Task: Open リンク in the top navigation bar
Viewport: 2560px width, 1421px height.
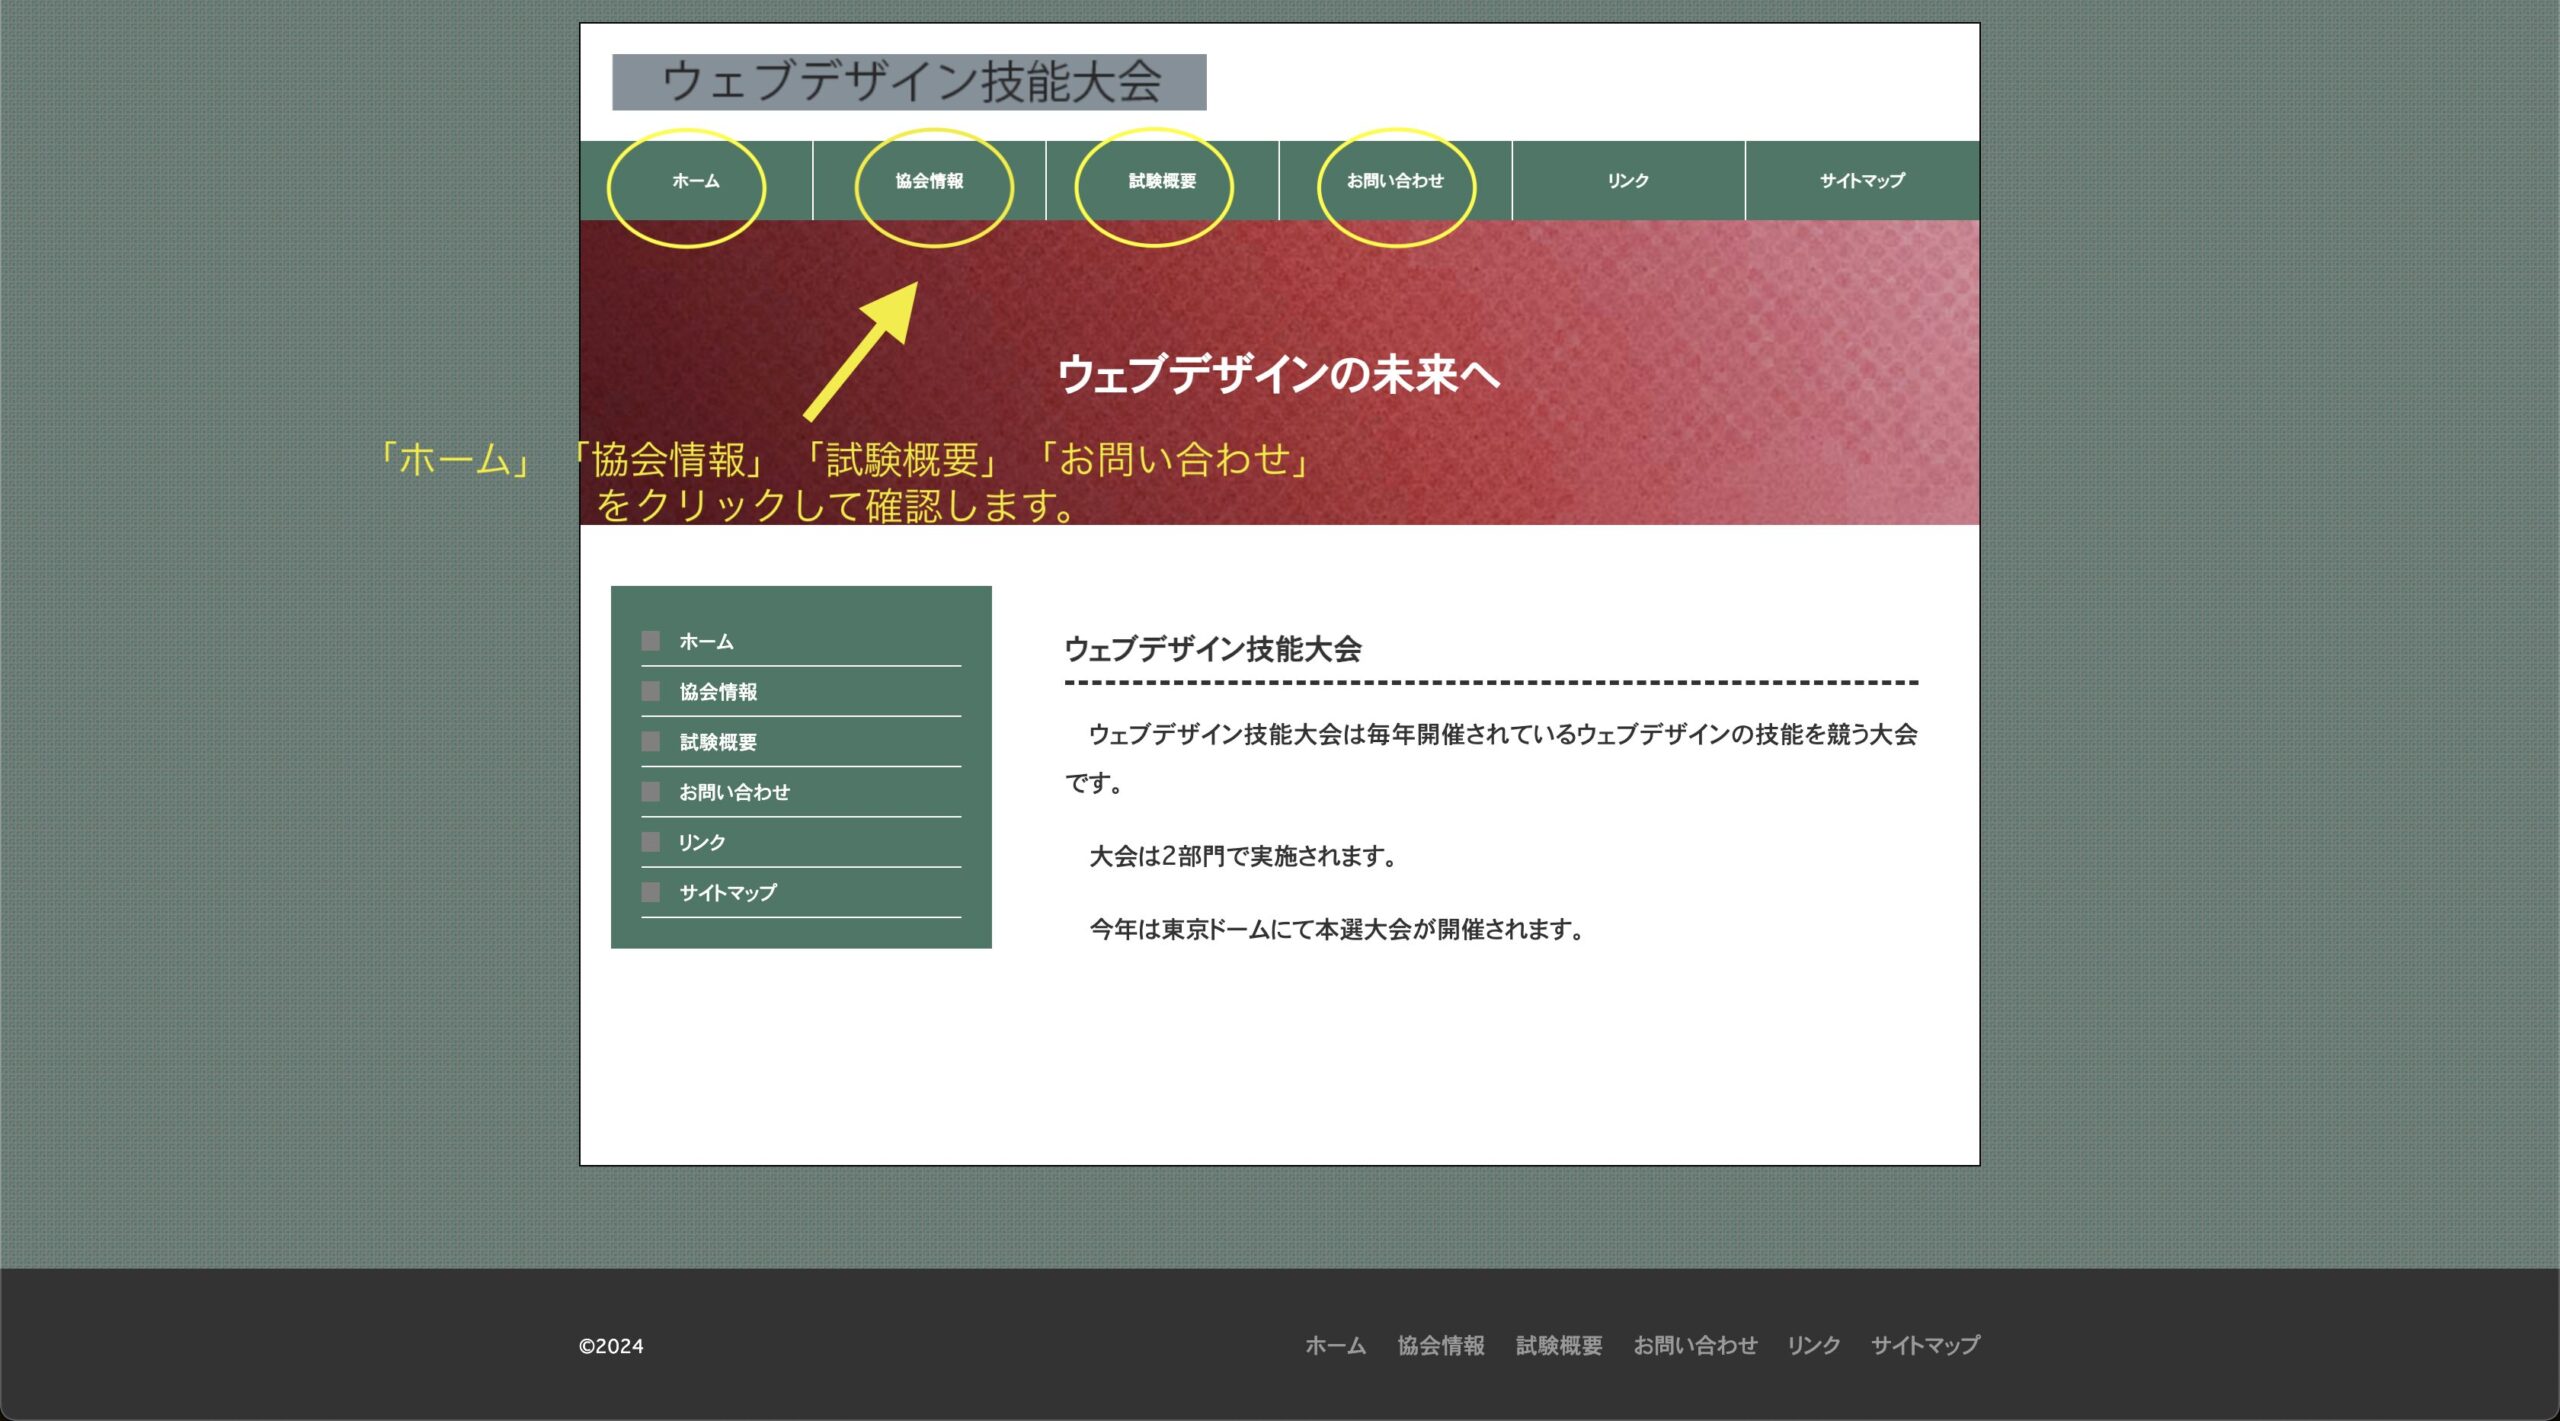Action: pos(1628,181)
